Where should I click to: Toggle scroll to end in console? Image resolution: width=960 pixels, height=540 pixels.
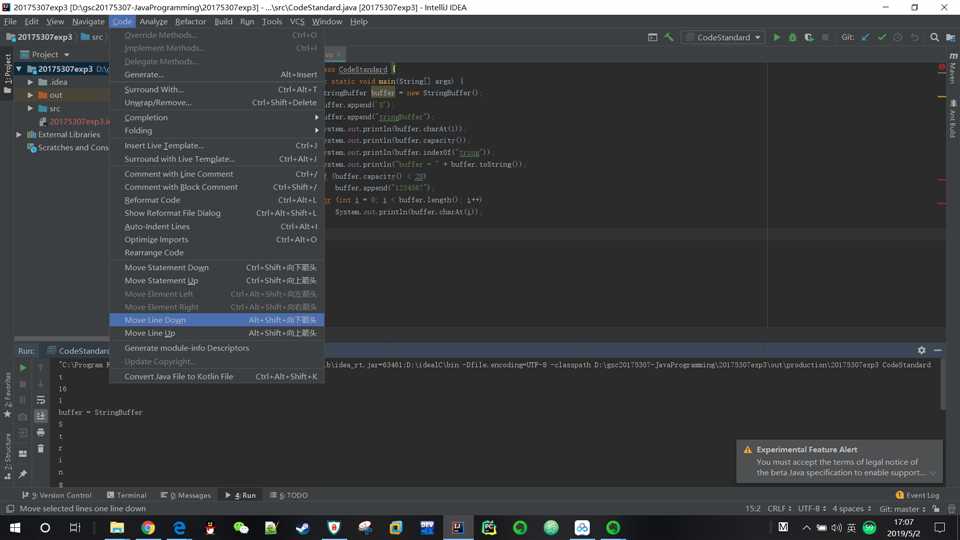tap(40, 416)
